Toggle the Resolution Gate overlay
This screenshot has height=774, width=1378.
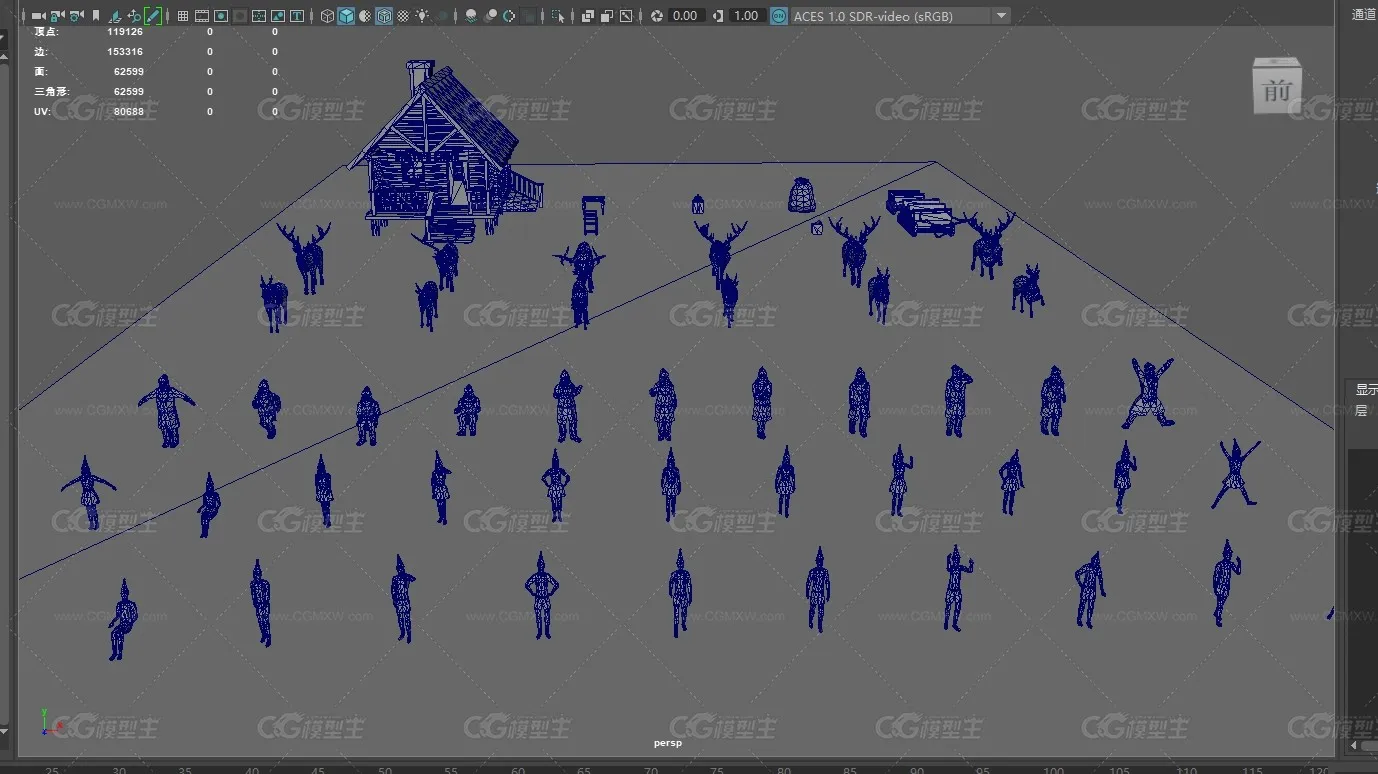pyautogui.click(x=221, y=16)
